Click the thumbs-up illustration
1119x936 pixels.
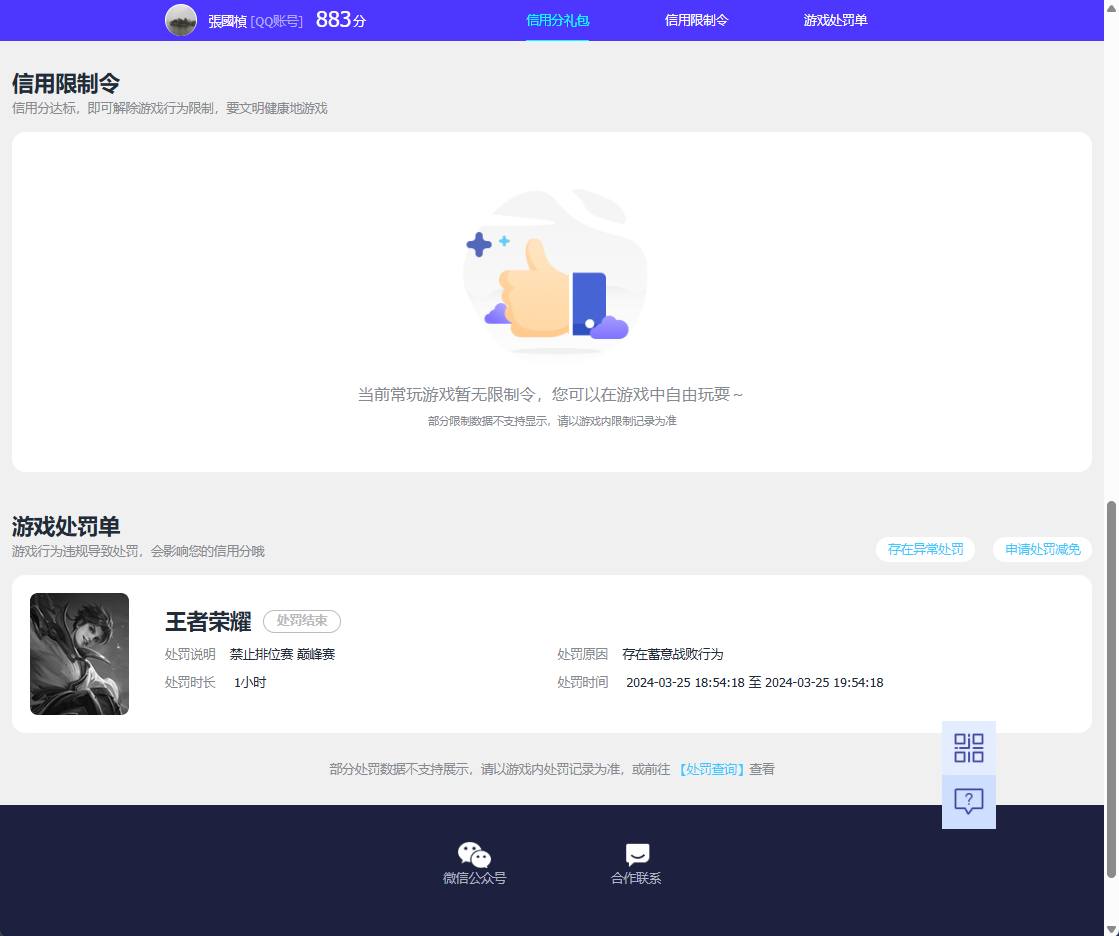click(x=553, y=271)
